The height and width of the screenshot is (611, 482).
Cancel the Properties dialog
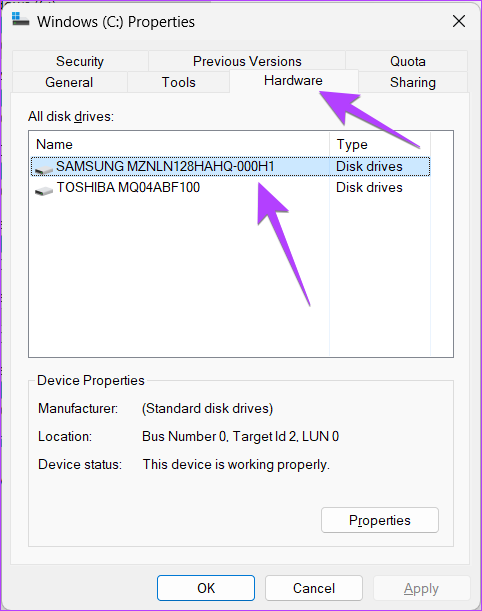[x=314, y=588]
